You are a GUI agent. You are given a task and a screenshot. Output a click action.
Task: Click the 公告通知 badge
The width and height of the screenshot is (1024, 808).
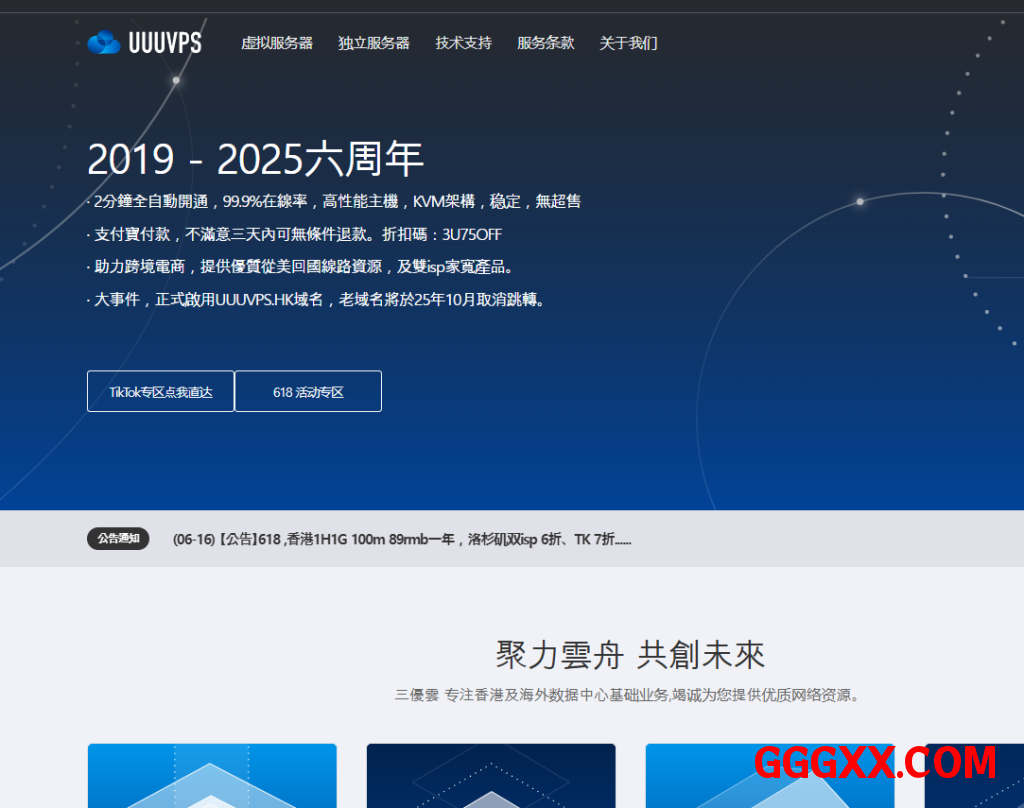(x=118, y=539)
